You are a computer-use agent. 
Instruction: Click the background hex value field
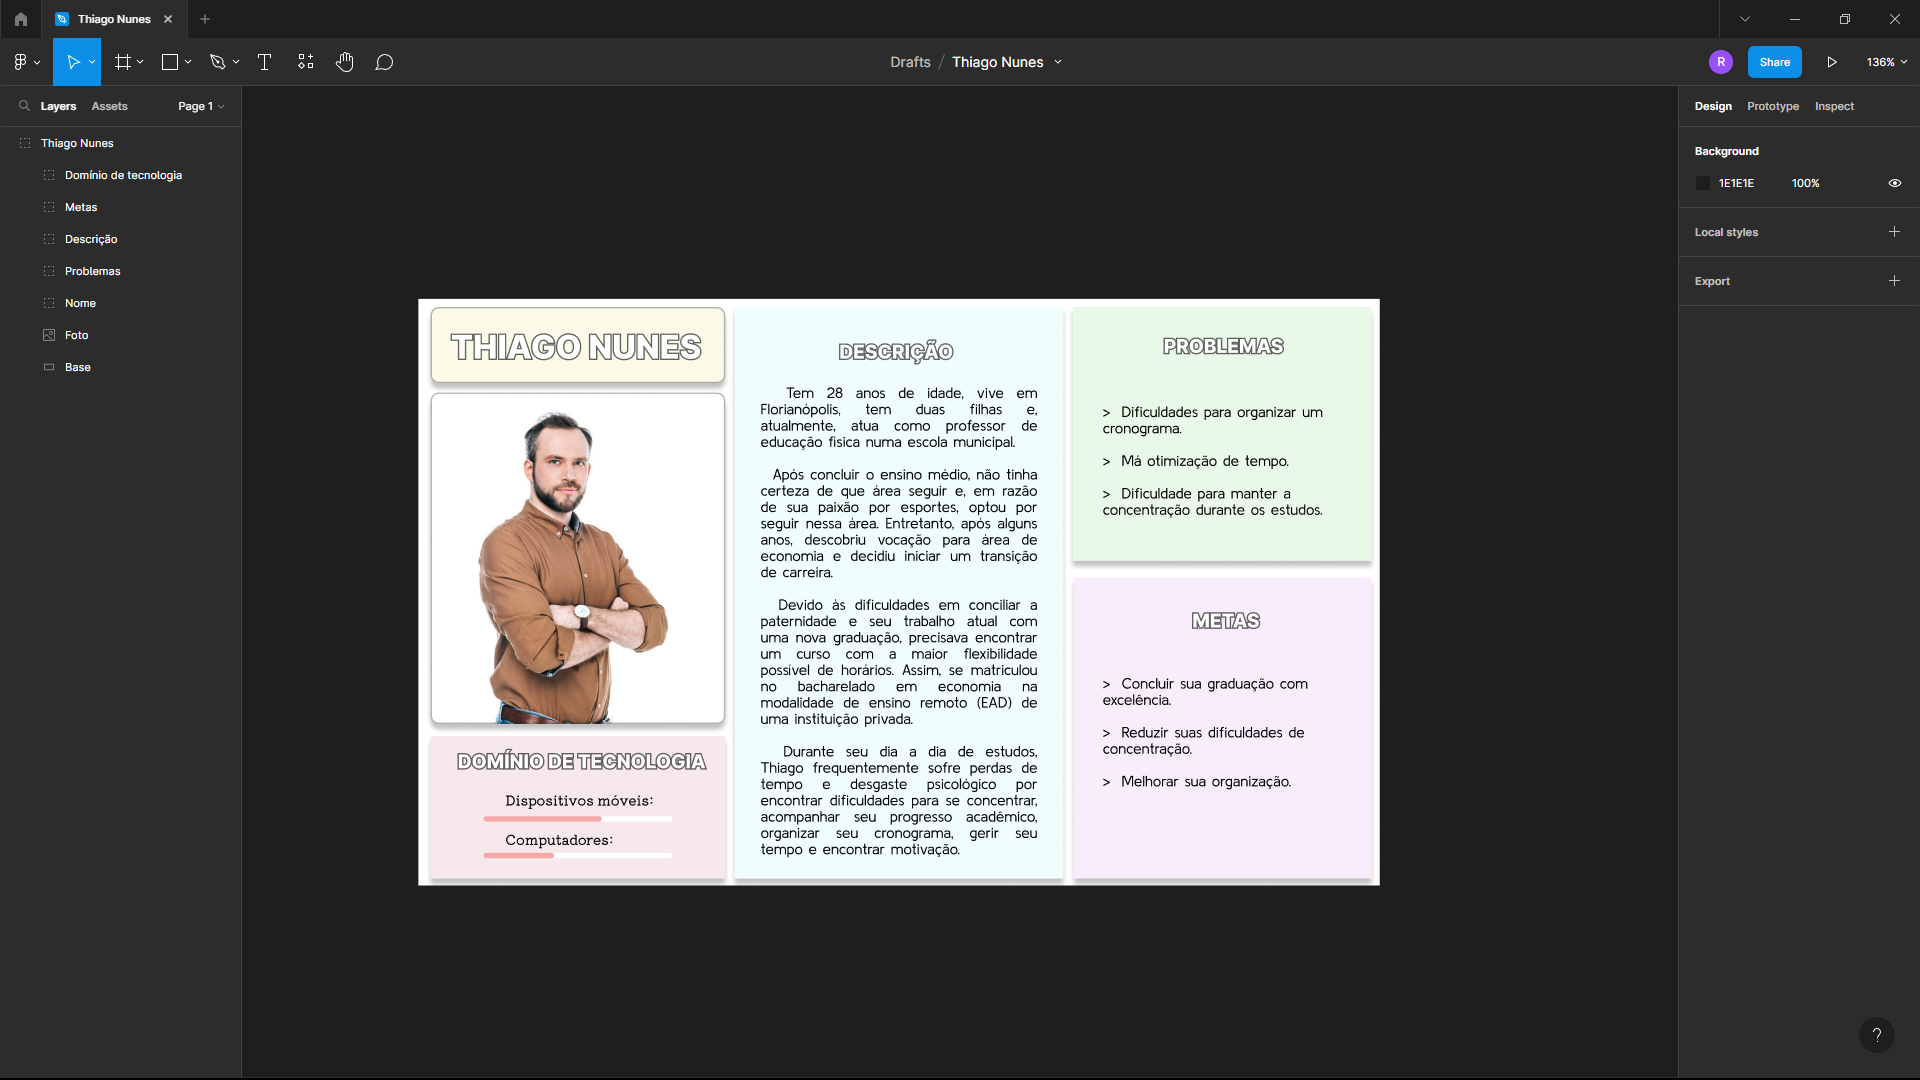tap(1736, 183)
